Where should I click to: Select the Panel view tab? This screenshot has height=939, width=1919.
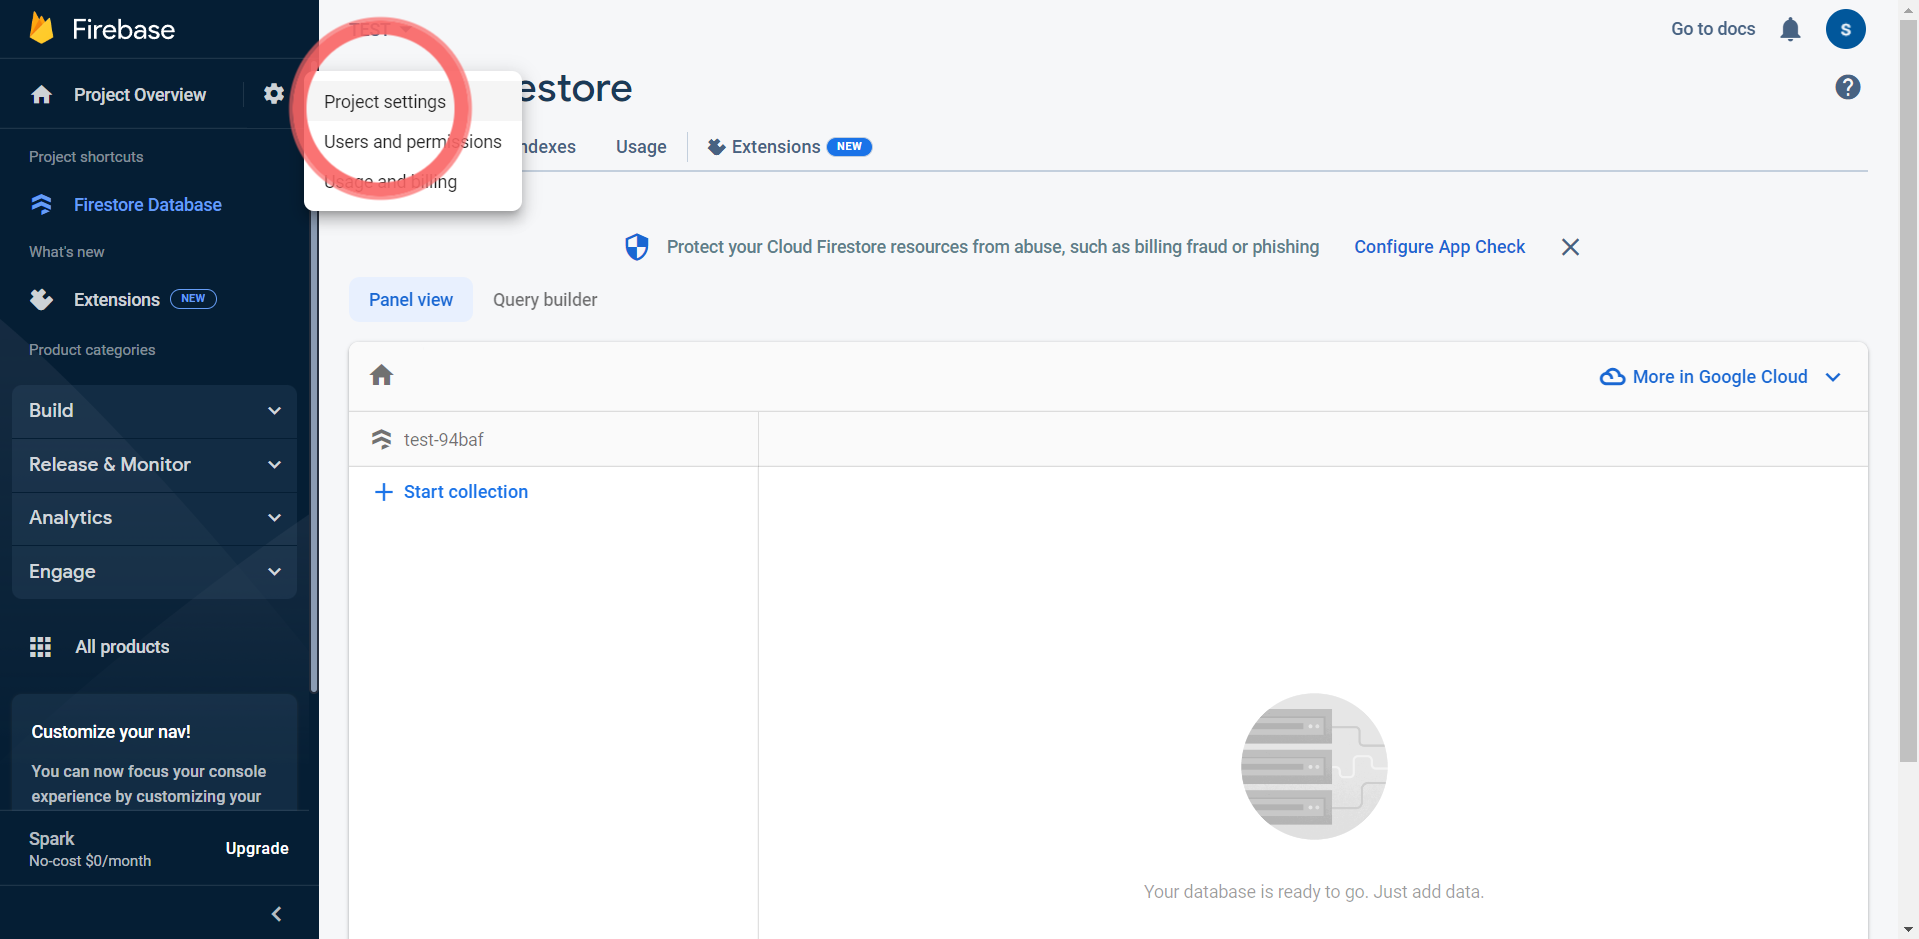click(x=411, y=300)
